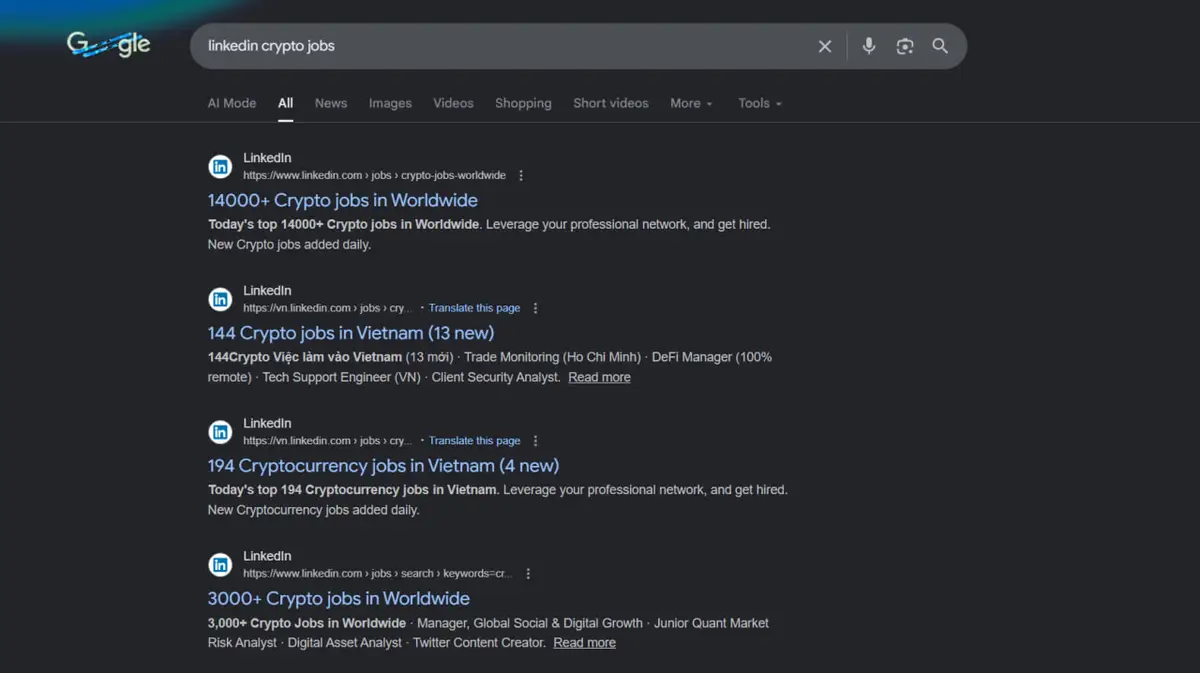The height and width of the screenshot is (673, 1200).
Task: Switch to the News tab
Action: (330, 103)
